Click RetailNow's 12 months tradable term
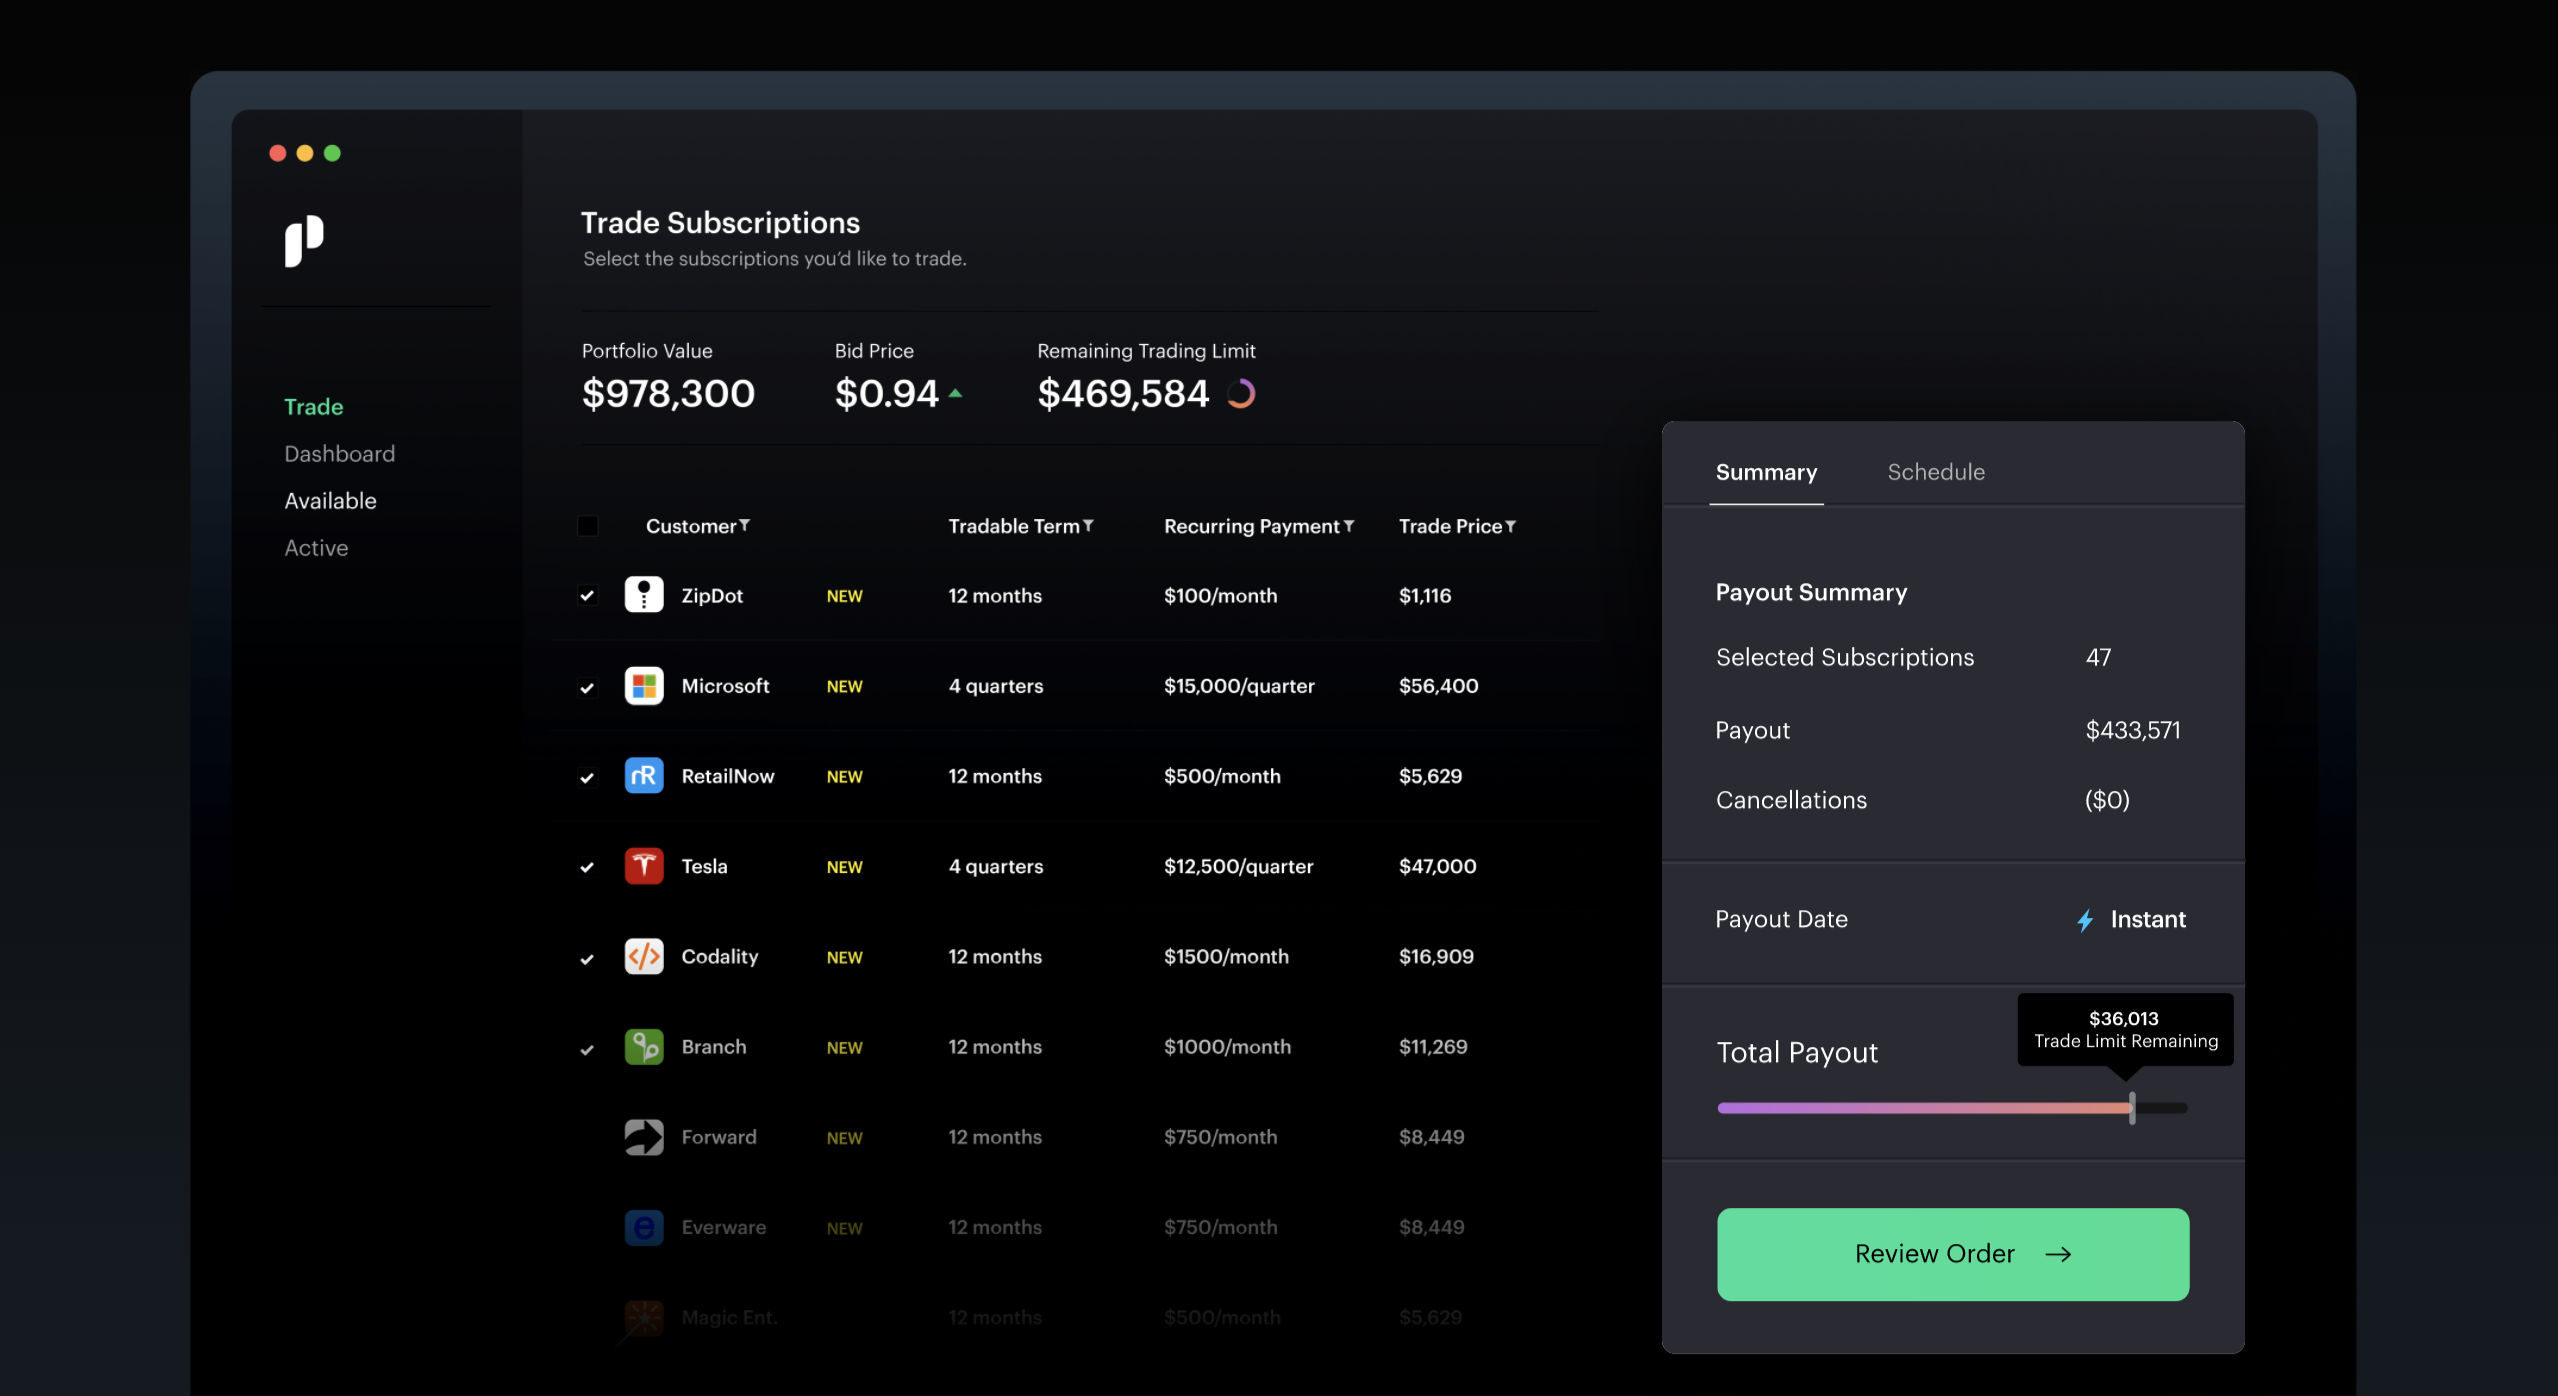The image size is (2558, 1396). [x=995, y=776]
